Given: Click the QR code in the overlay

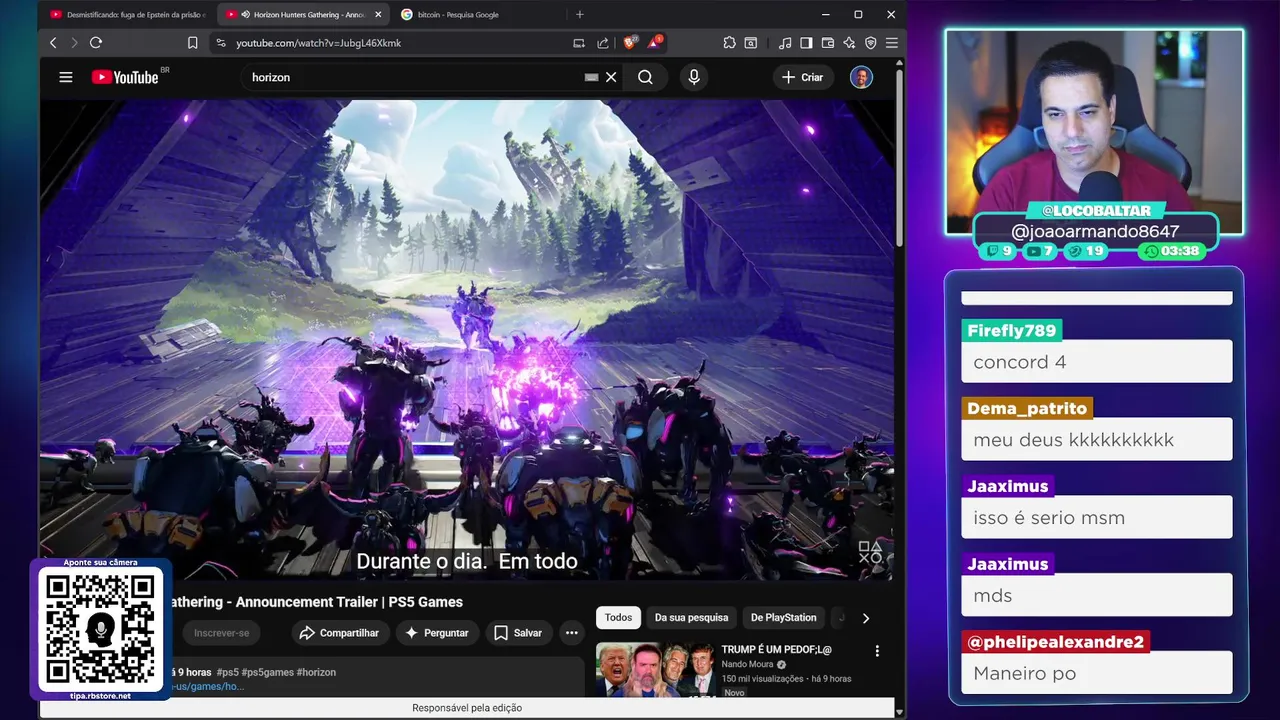Looking at the screenshot, I should (101, 630).
